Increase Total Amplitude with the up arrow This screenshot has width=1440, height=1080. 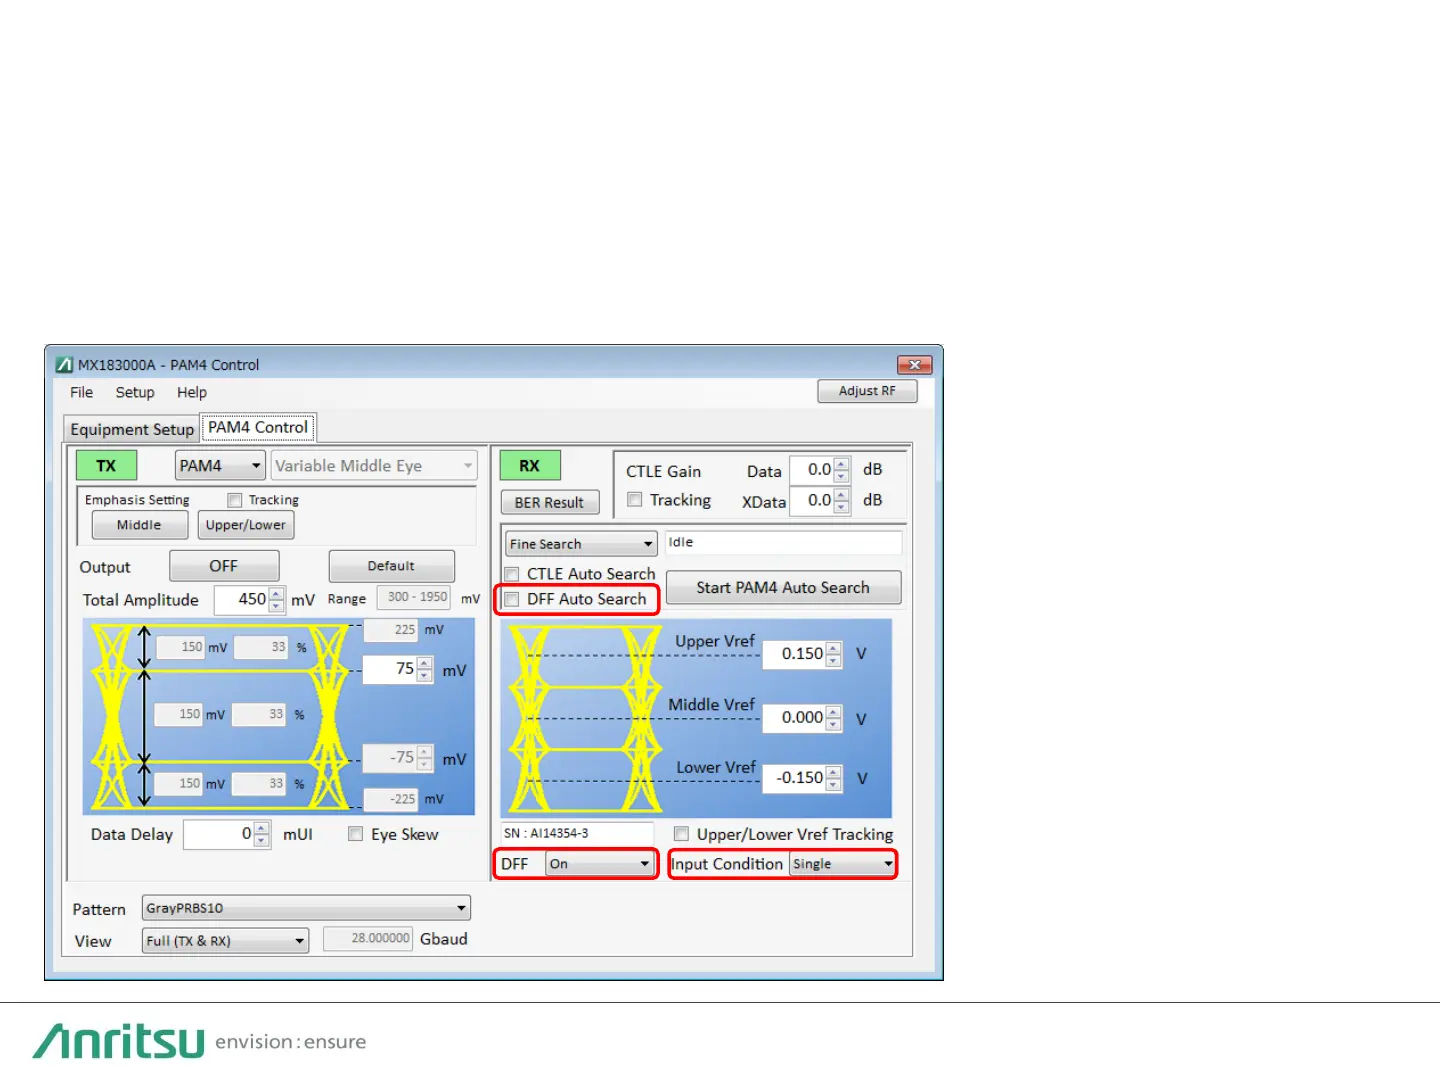(277, 594)
